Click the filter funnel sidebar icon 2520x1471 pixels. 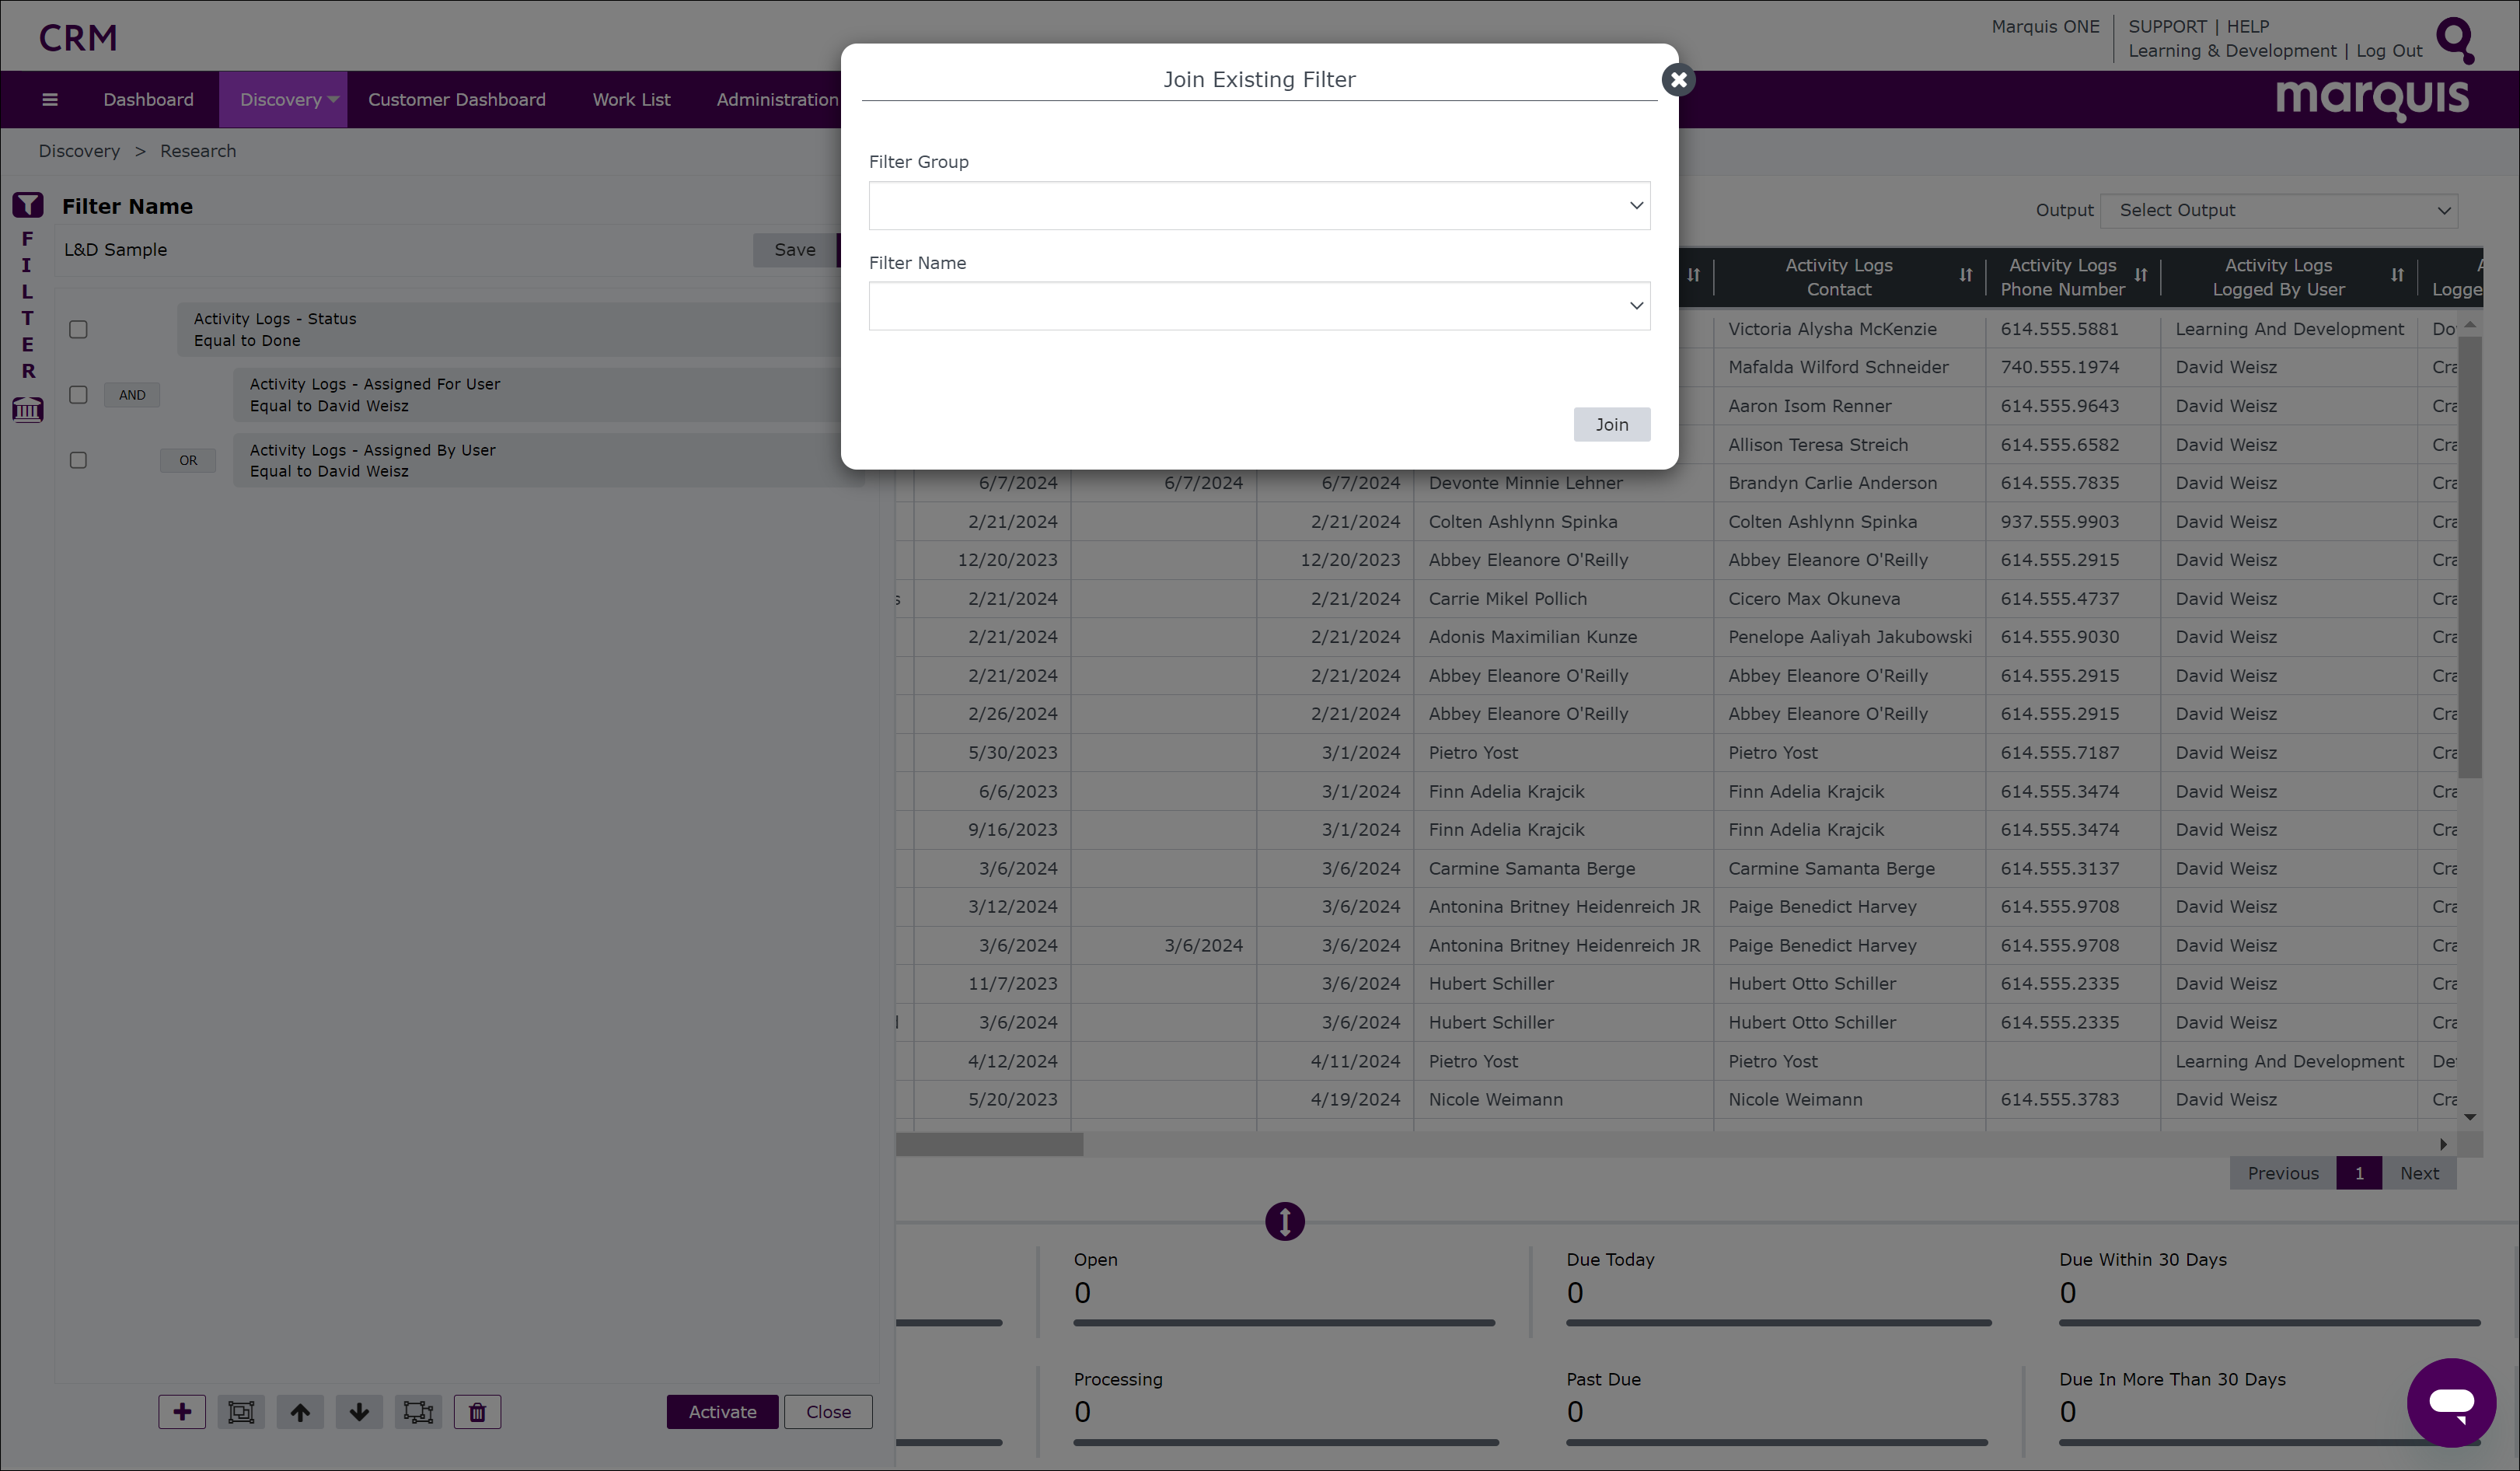click(28, 205)
